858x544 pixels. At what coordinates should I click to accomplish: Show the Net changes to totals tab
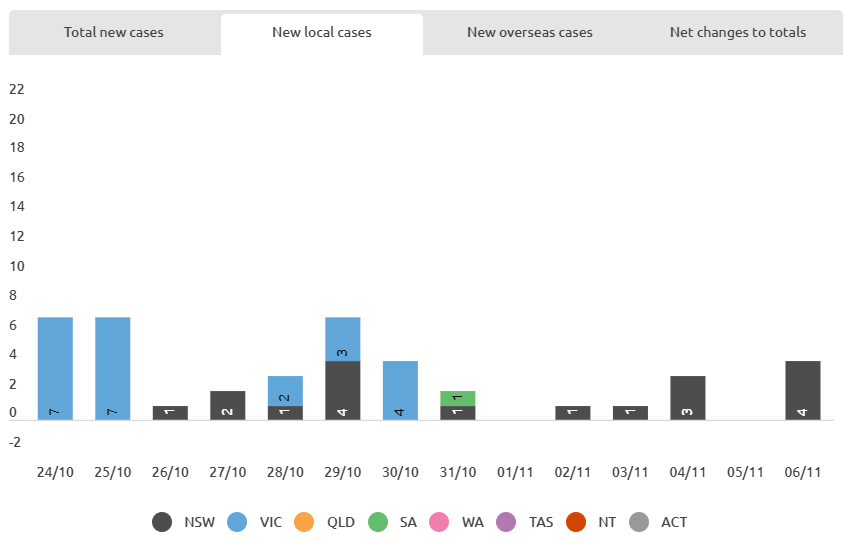tap(737, 33)
